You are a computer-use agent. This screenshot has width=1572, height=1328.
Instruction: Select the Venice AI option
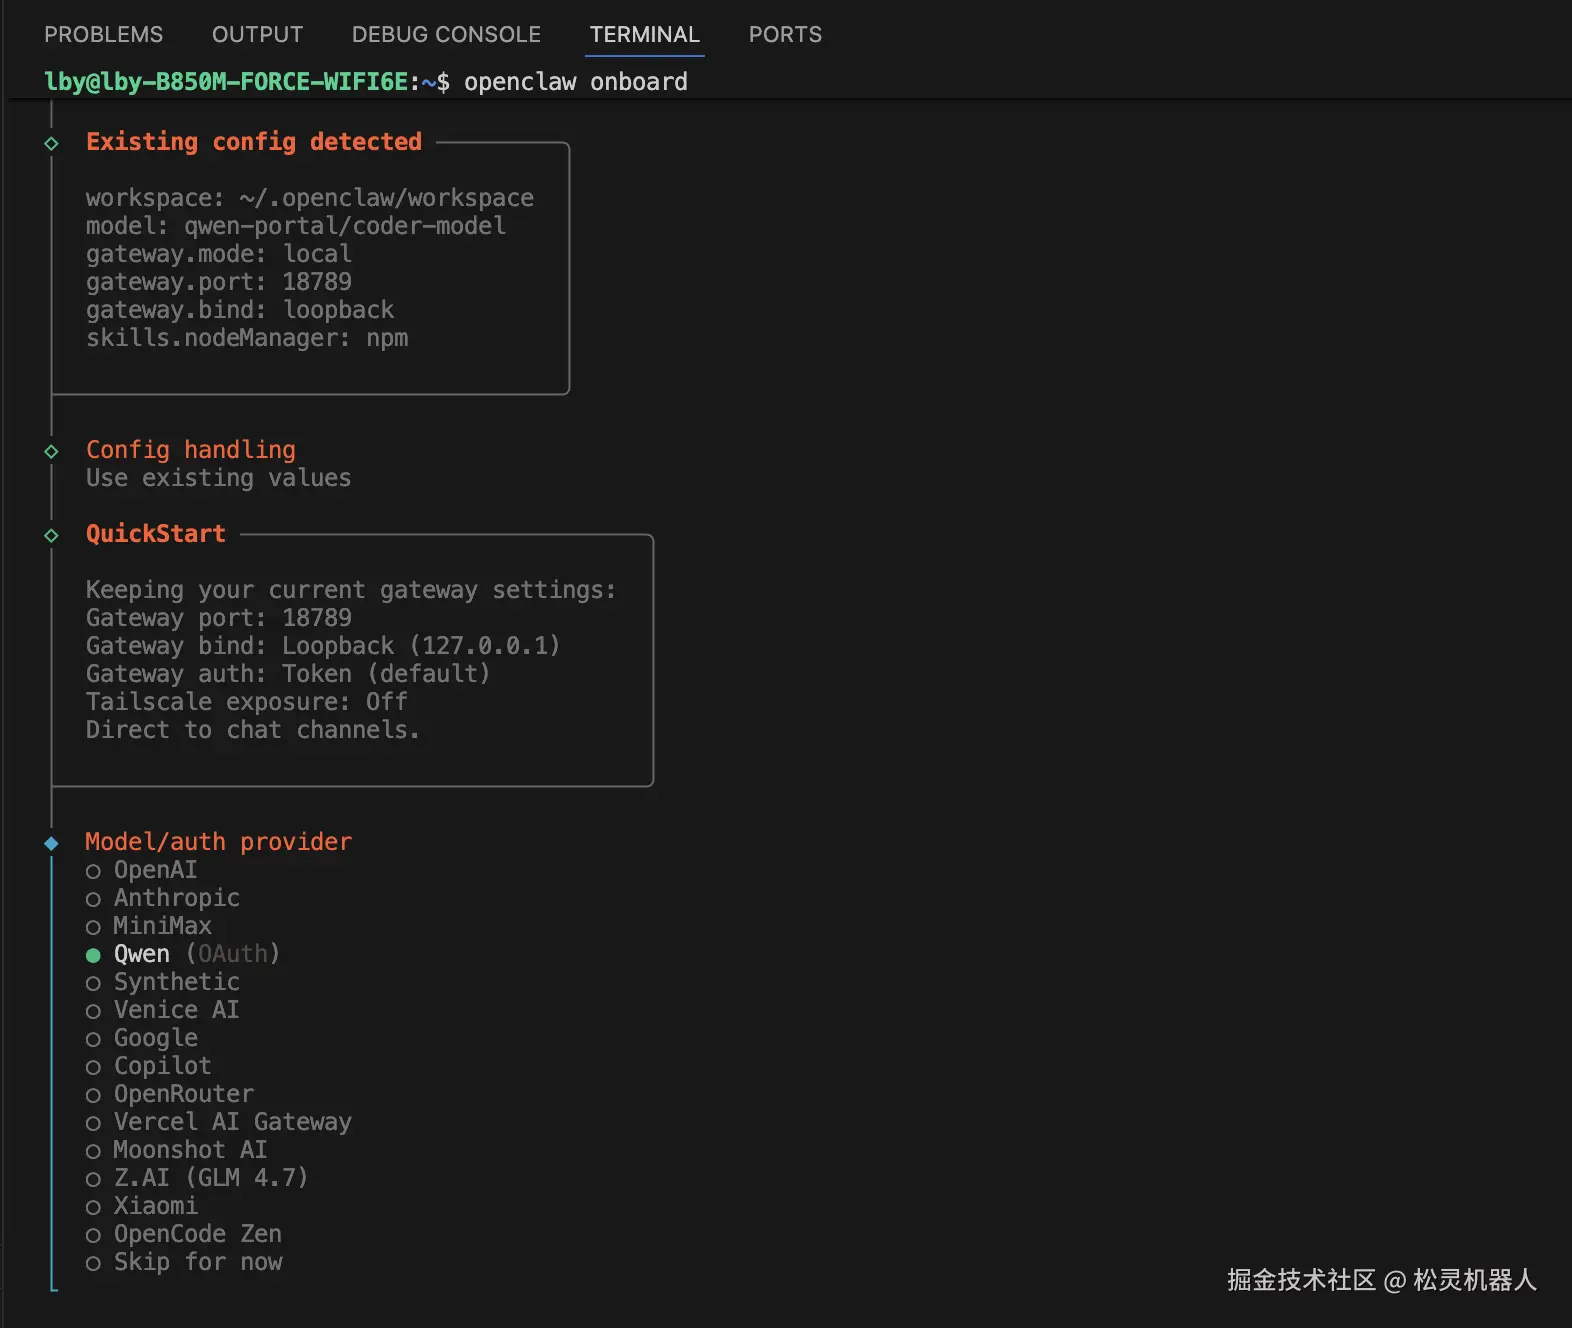(x=163, y=1010)
